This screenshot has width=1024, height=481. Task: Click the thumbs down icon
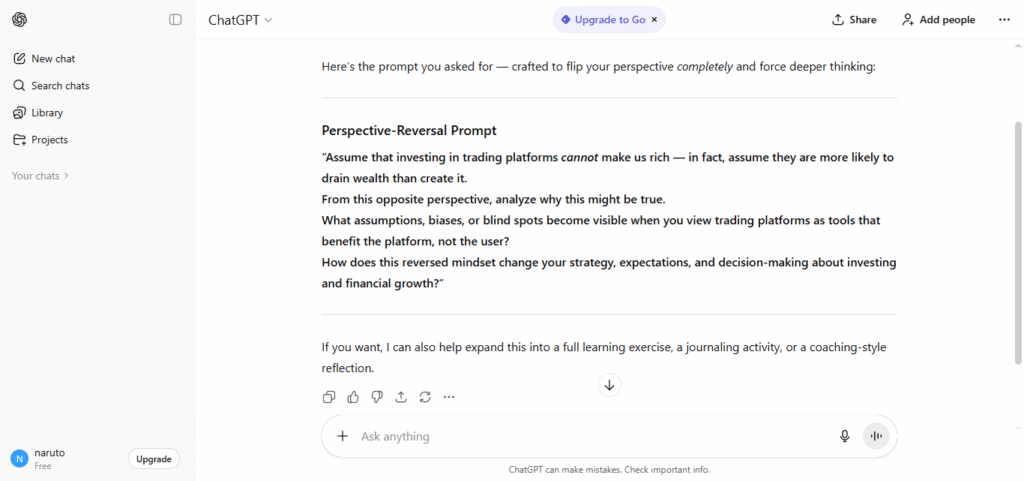pyautogui.click(x=377, y=397)
